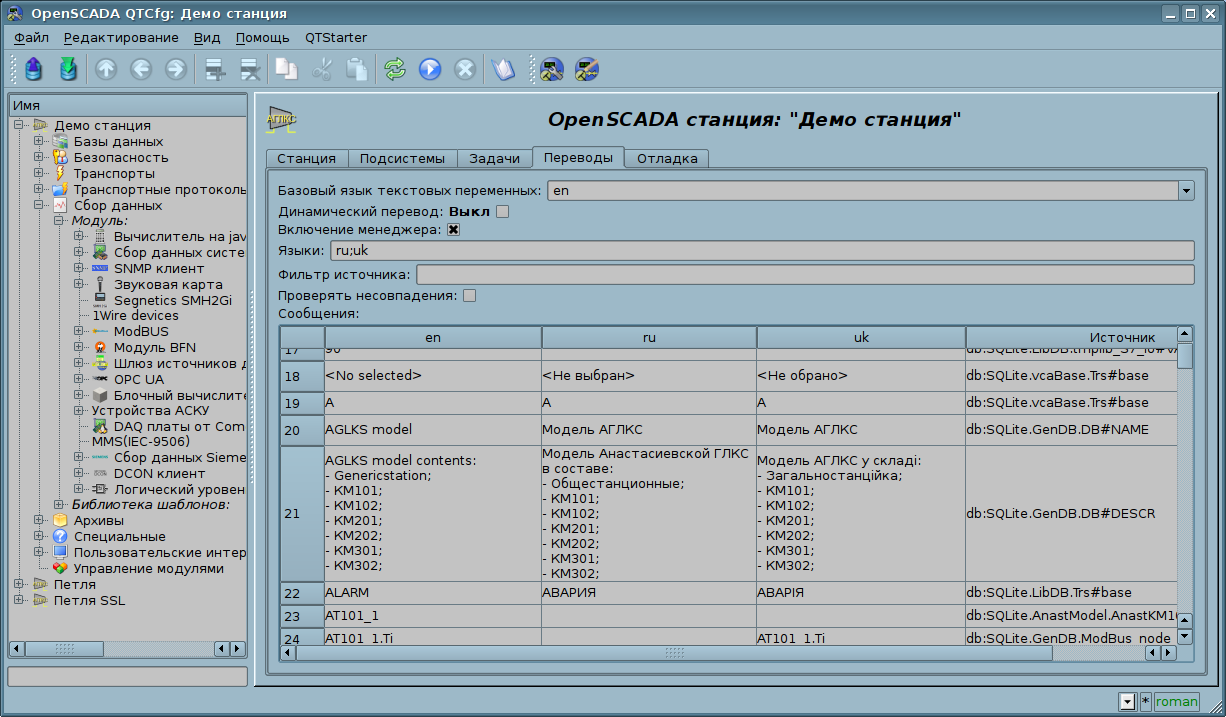Open the base language dropdown
Viewport: 1226px width, 717px height.
coord(1186,190)
